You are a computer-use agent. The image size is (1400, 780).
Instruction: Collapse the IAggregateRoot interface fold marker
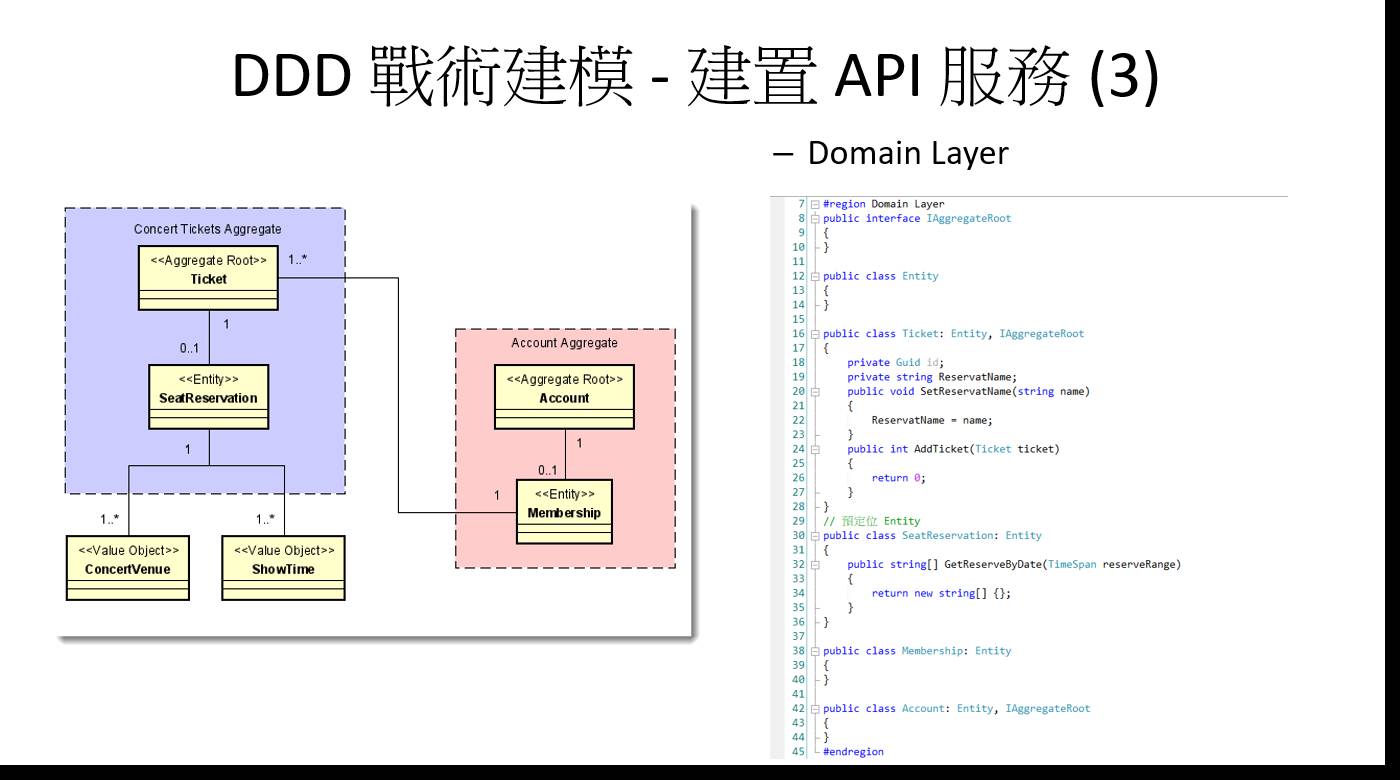814,218
